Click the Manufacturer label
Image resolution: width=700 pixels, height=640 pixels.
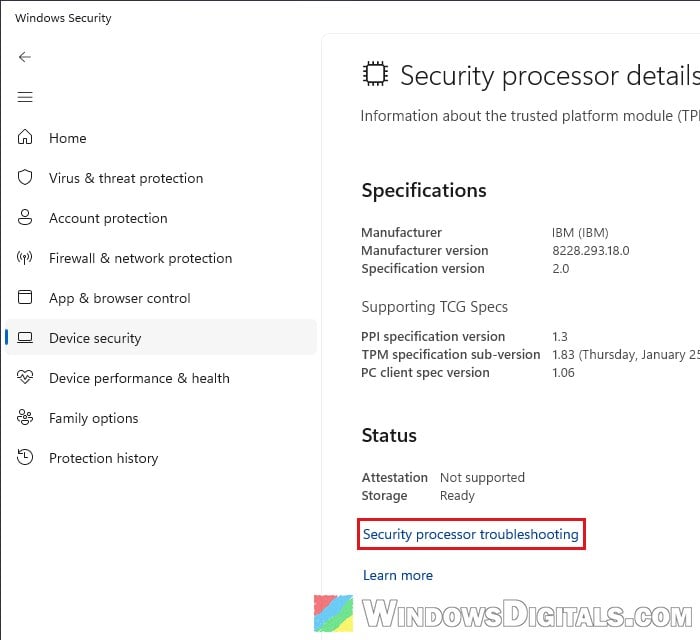click(401, 233)
